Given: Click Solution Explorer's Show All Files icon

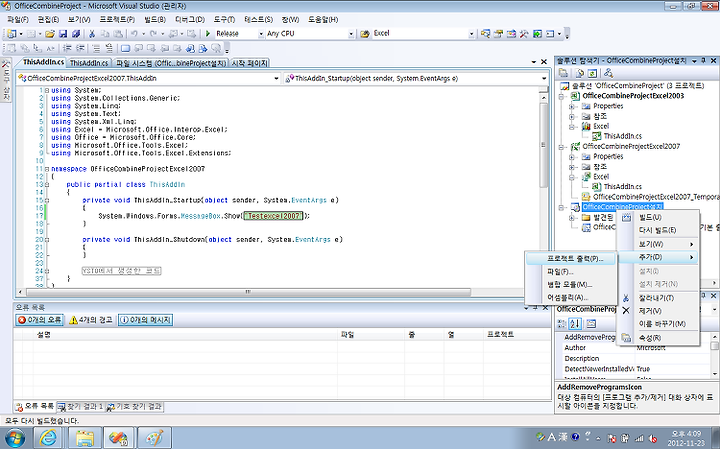Looking at the screenshot, I should 579,73.
